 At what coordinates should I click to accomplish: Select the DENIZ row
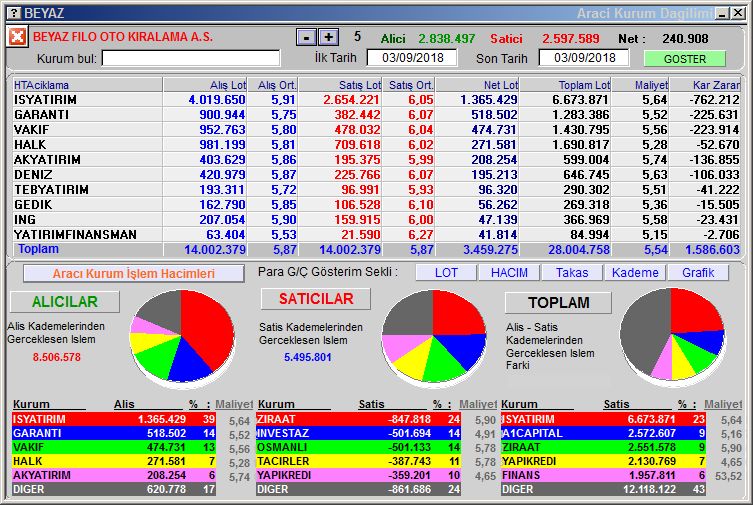[x=376, y=175]
